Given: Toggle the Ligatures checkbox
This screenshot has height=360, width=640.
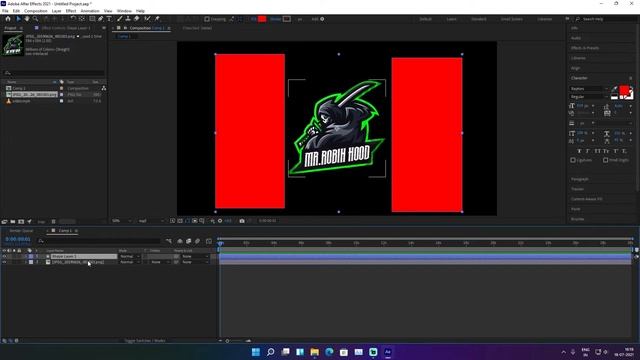Looking at the screenshot, I should point(573,160).
